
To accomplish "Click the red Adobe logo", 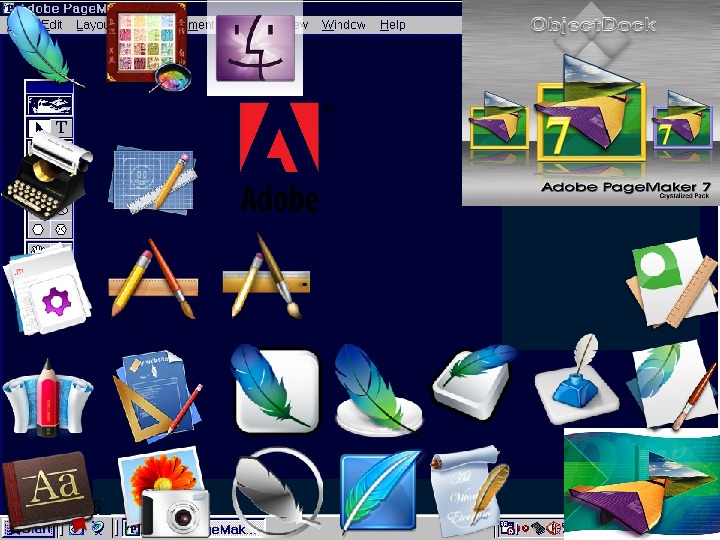I will [x=279, y=137].
